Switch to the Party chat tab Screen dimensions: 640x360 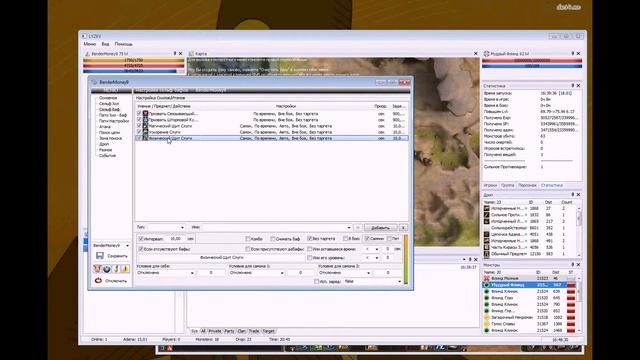(229, 331)
